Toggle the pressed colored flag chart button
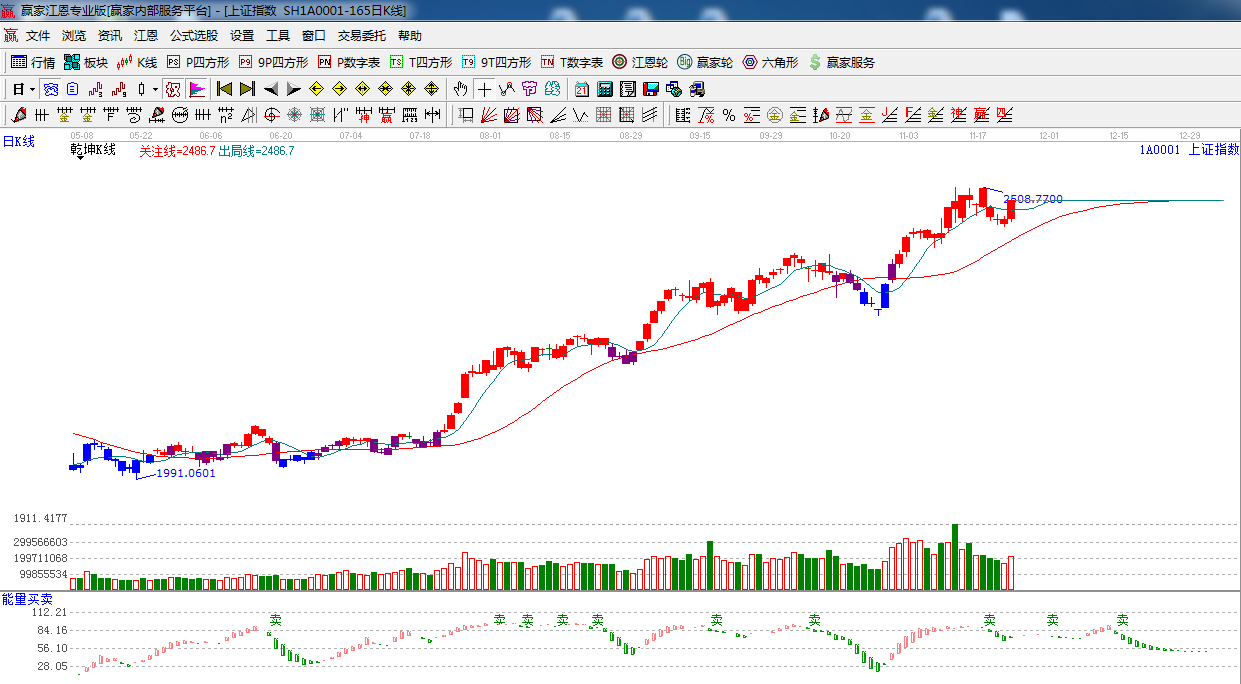The width and height of the screenshot is (1241, 684). tap(196, 89)
